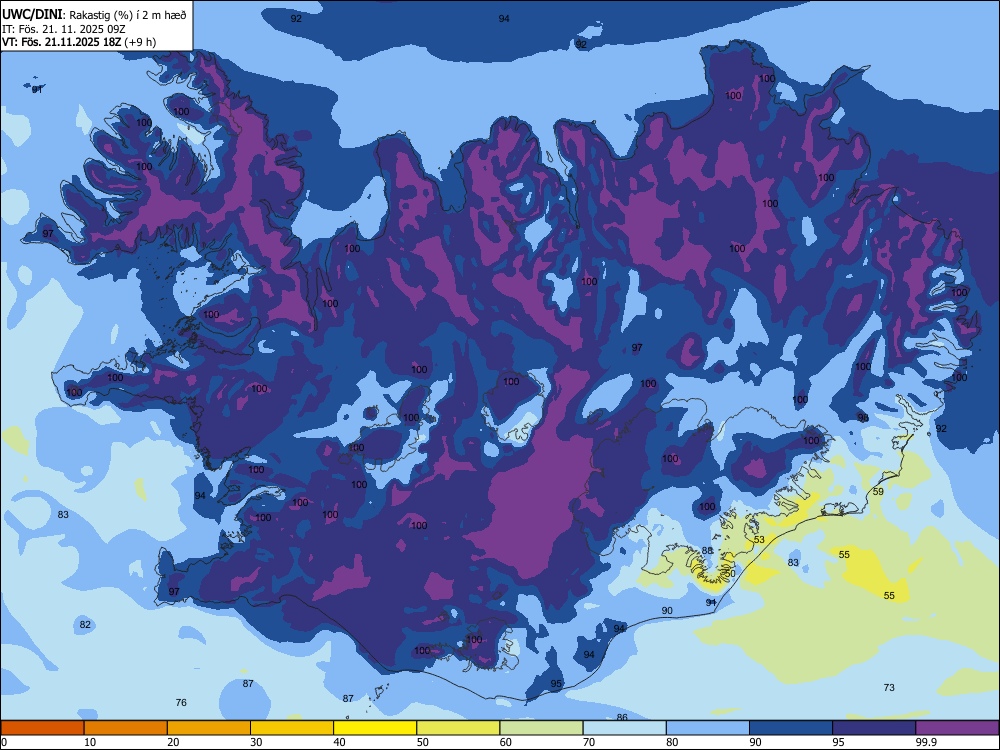Click the '20' legend tick label
The height and width of the screenshot is (750, 1000).
click(173, 742)
